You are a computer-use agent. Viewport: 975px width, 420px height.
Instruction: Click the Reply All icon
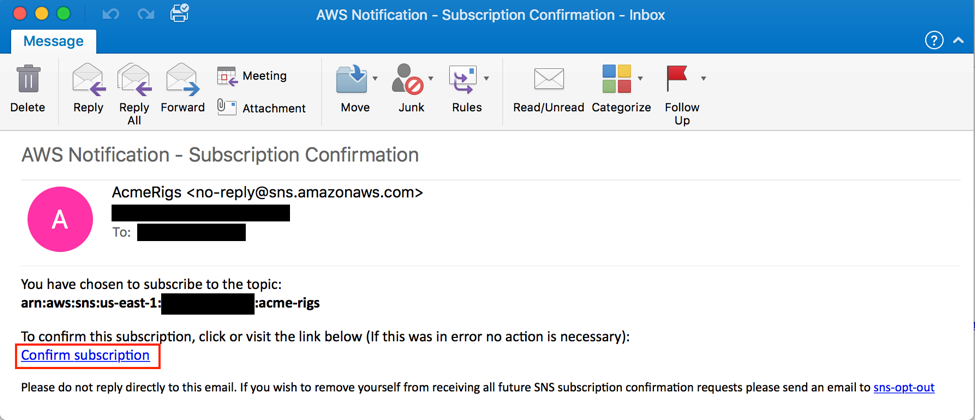click(x=134, y=80)
